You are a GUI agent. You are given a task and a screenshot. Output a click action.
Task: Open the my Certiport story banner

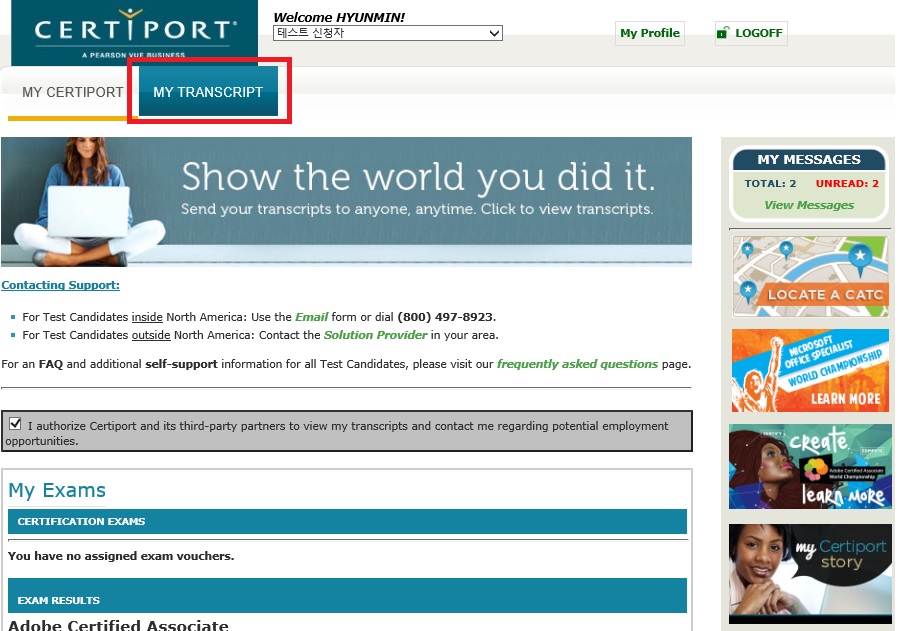(810, 573)
